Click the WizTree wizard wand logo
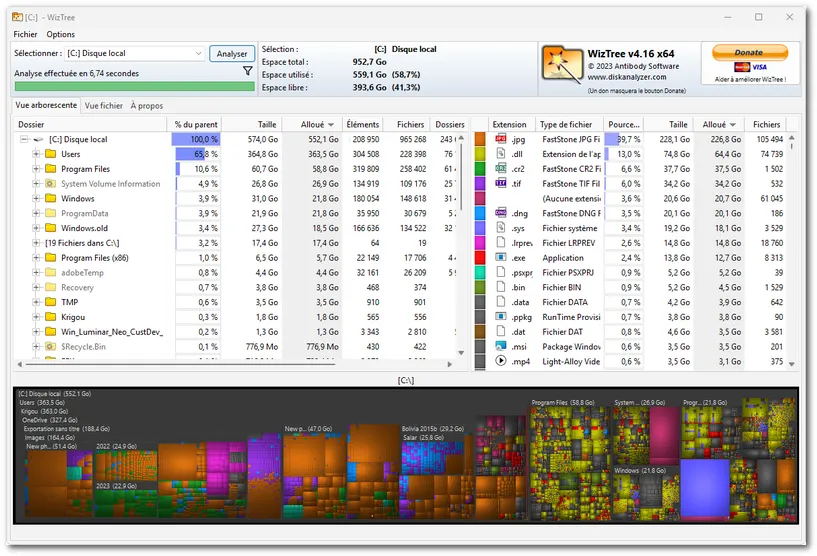Viewport: 817px width, 556px height. tap(562, 65)
